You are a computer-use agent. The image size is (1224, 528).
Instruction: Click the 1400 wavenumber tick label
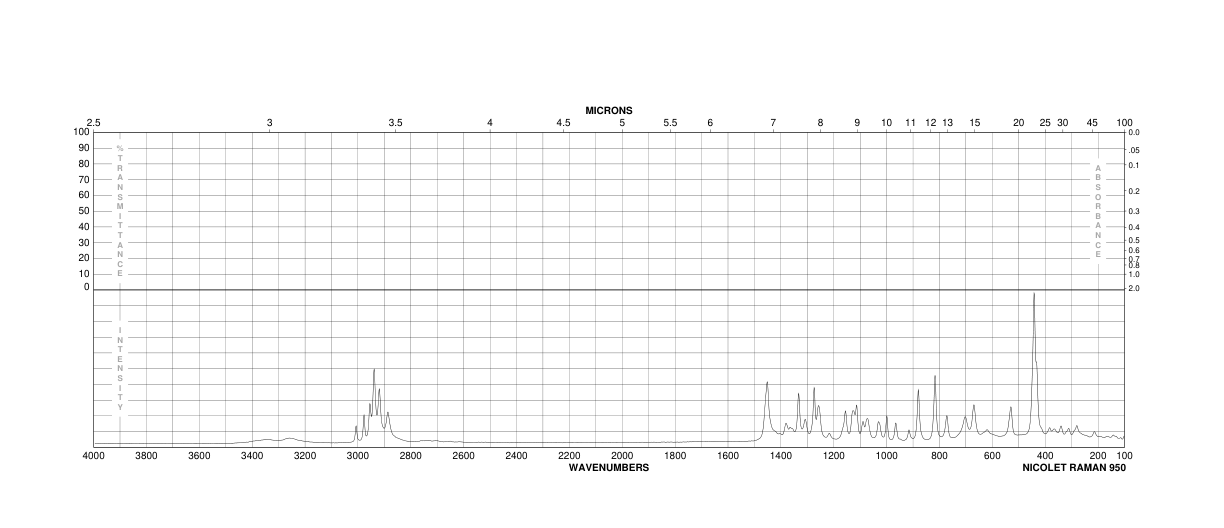[781, 456]
